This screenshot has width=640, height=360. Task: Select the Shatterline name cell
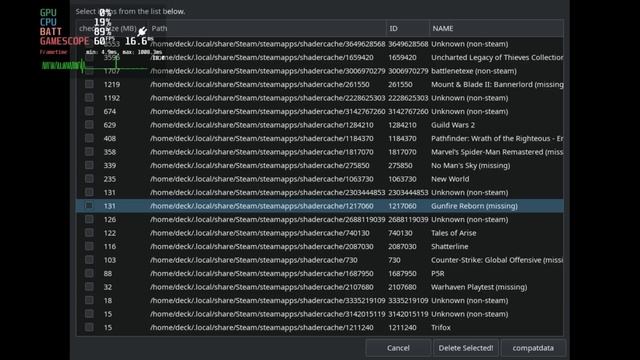449,246
